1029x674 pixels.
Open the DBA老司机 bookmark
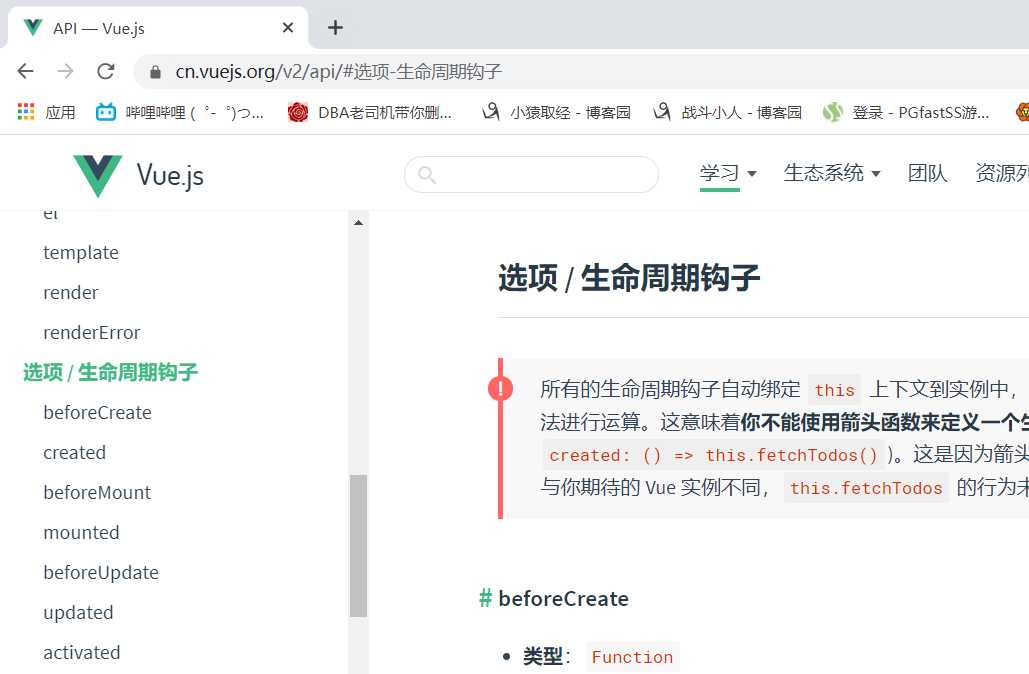coord(370,112)
